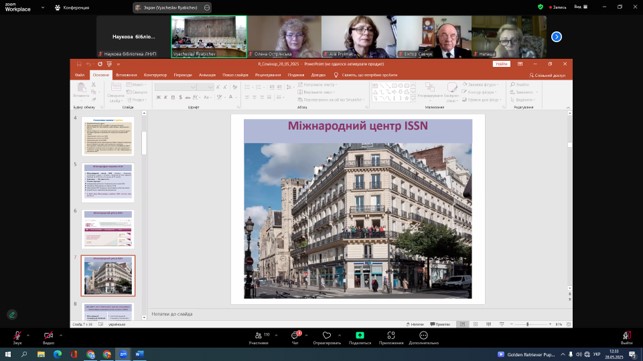
Task: Open Word icon in taskbar
Action: click(x=140, y=354)
